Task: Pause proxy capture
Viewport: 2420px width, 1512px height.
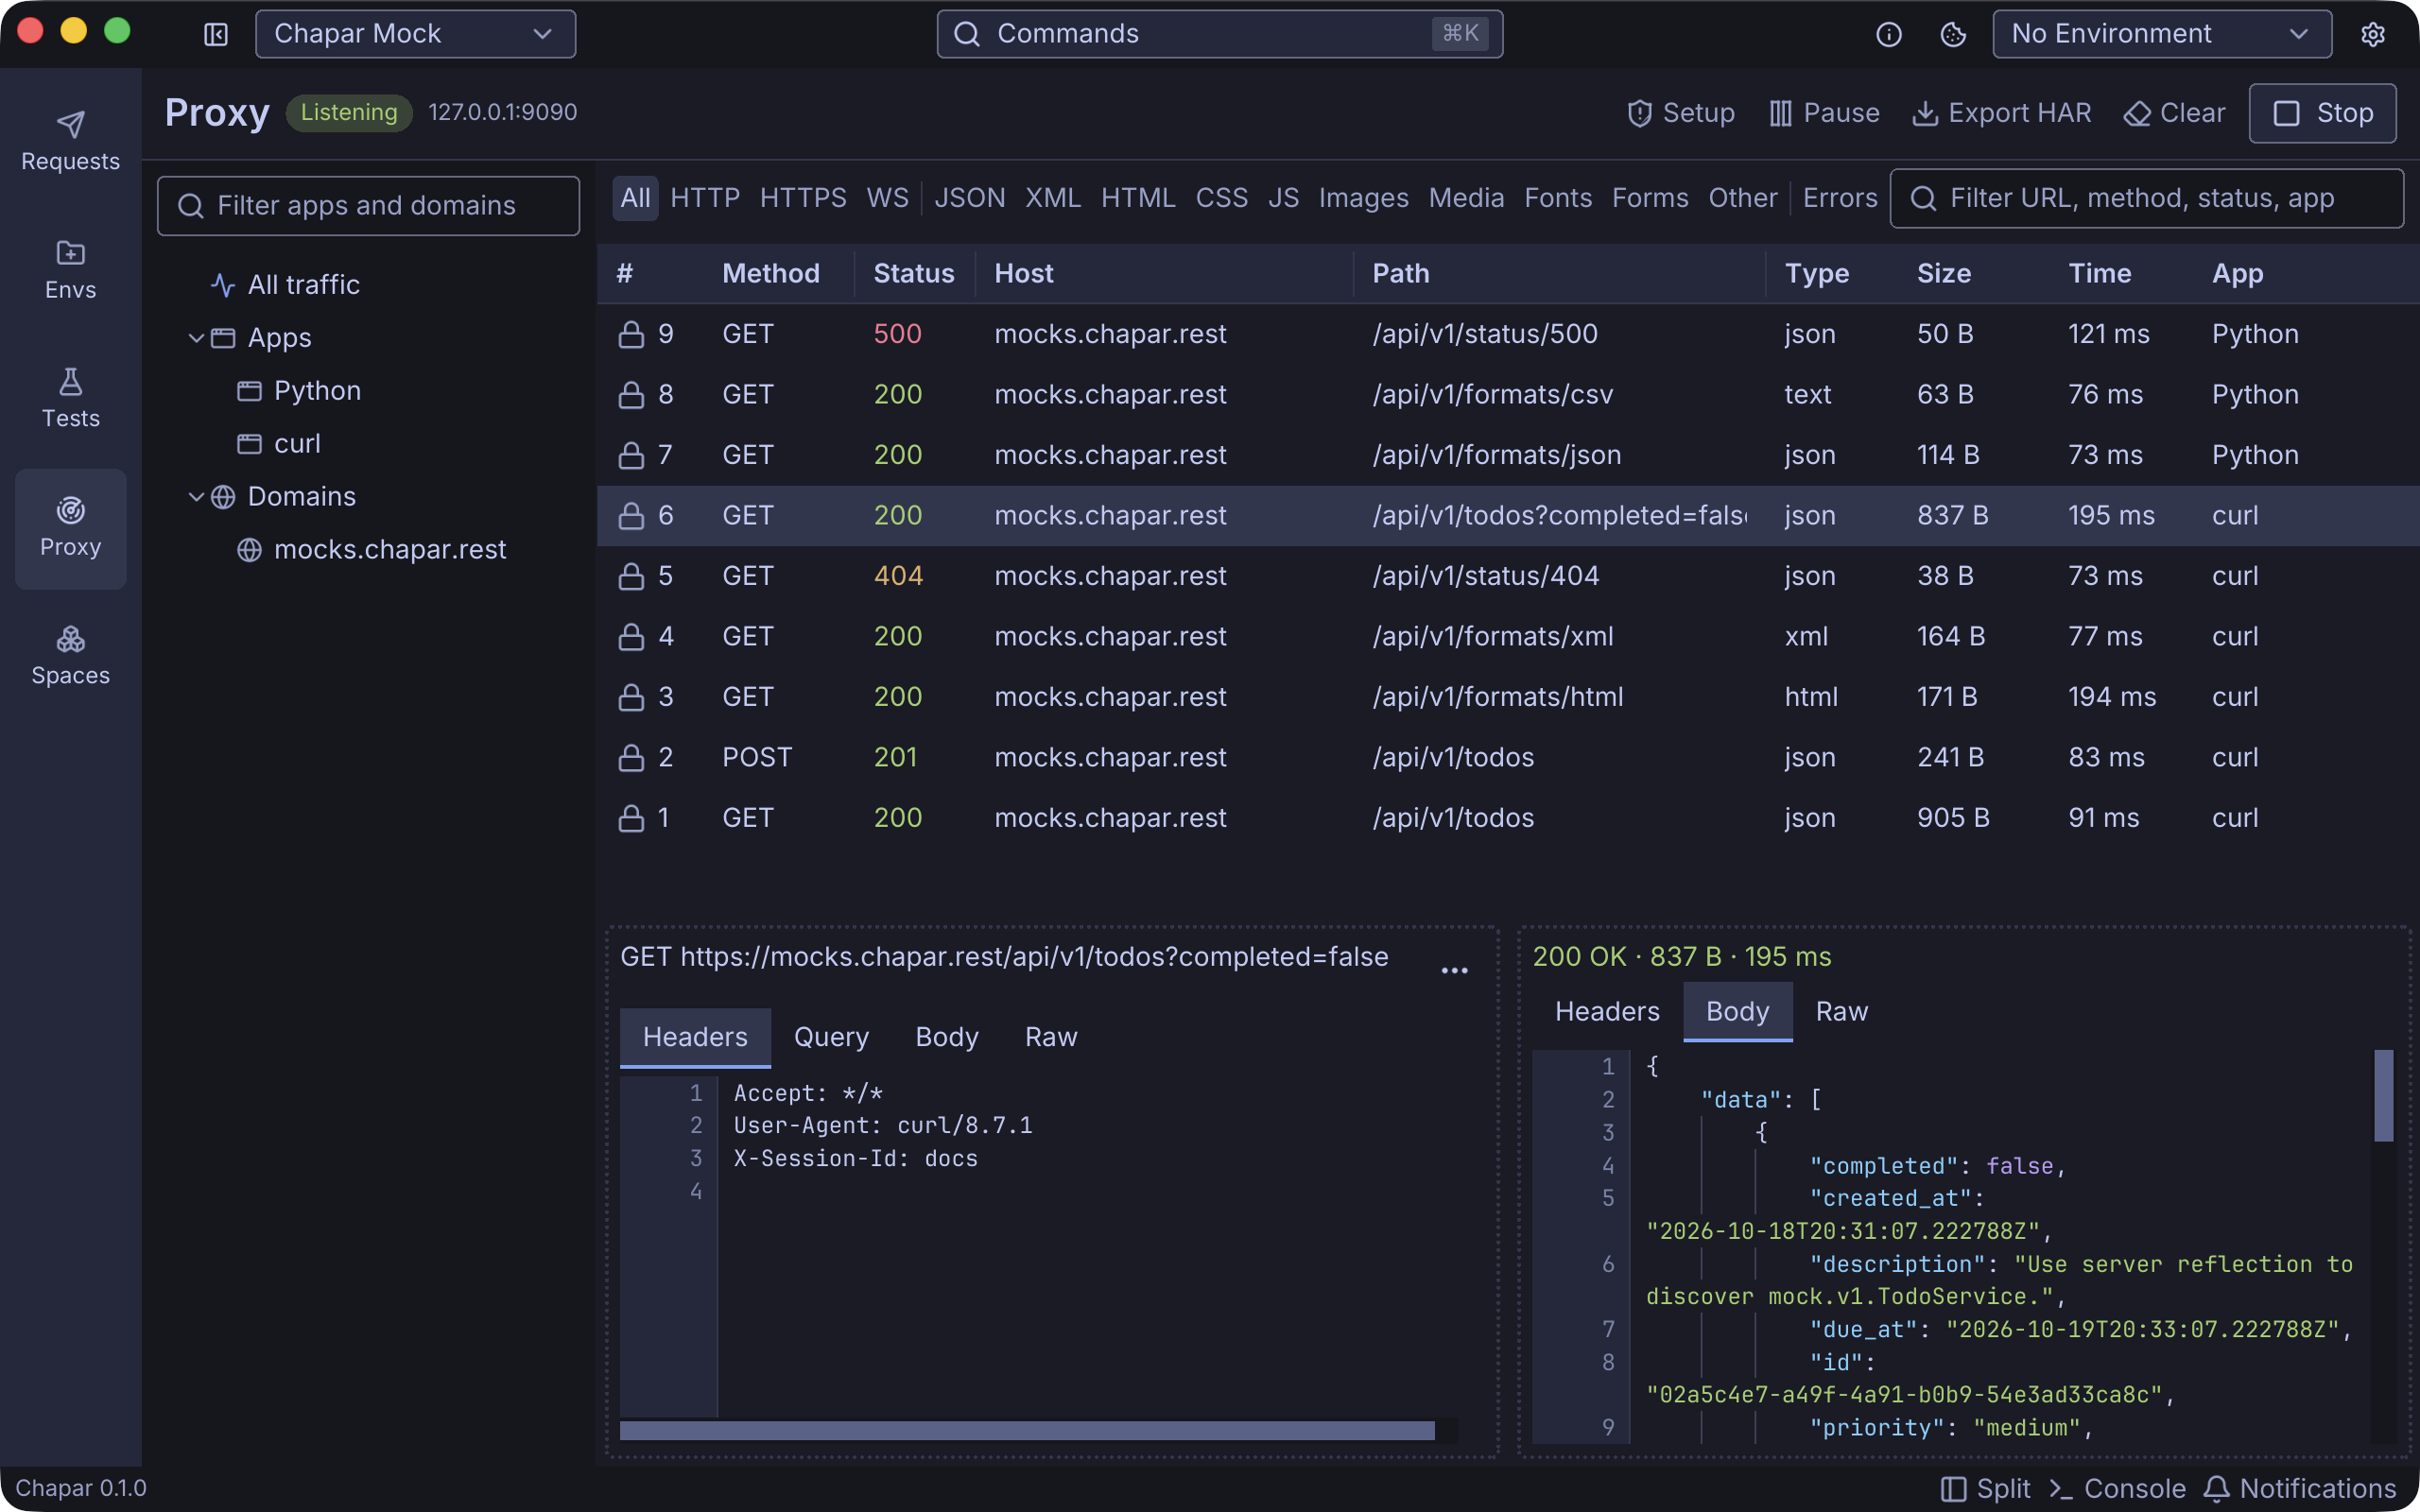Action: pyautogui.click(x=1824, y=113)
